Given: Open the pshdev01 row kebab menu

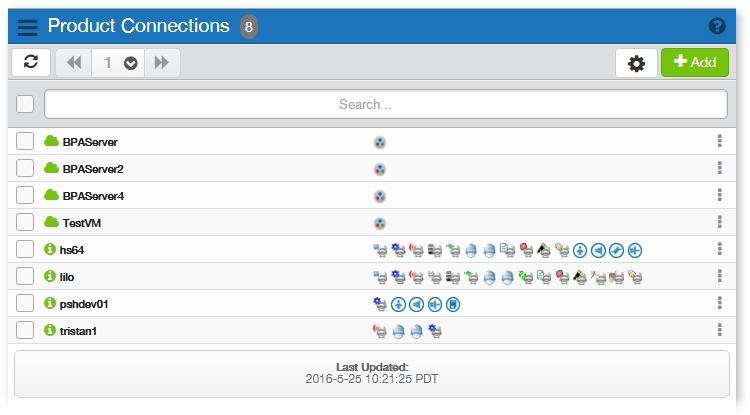Looking at the screenshot, I should pyautogui.click(x=719, y=303).
